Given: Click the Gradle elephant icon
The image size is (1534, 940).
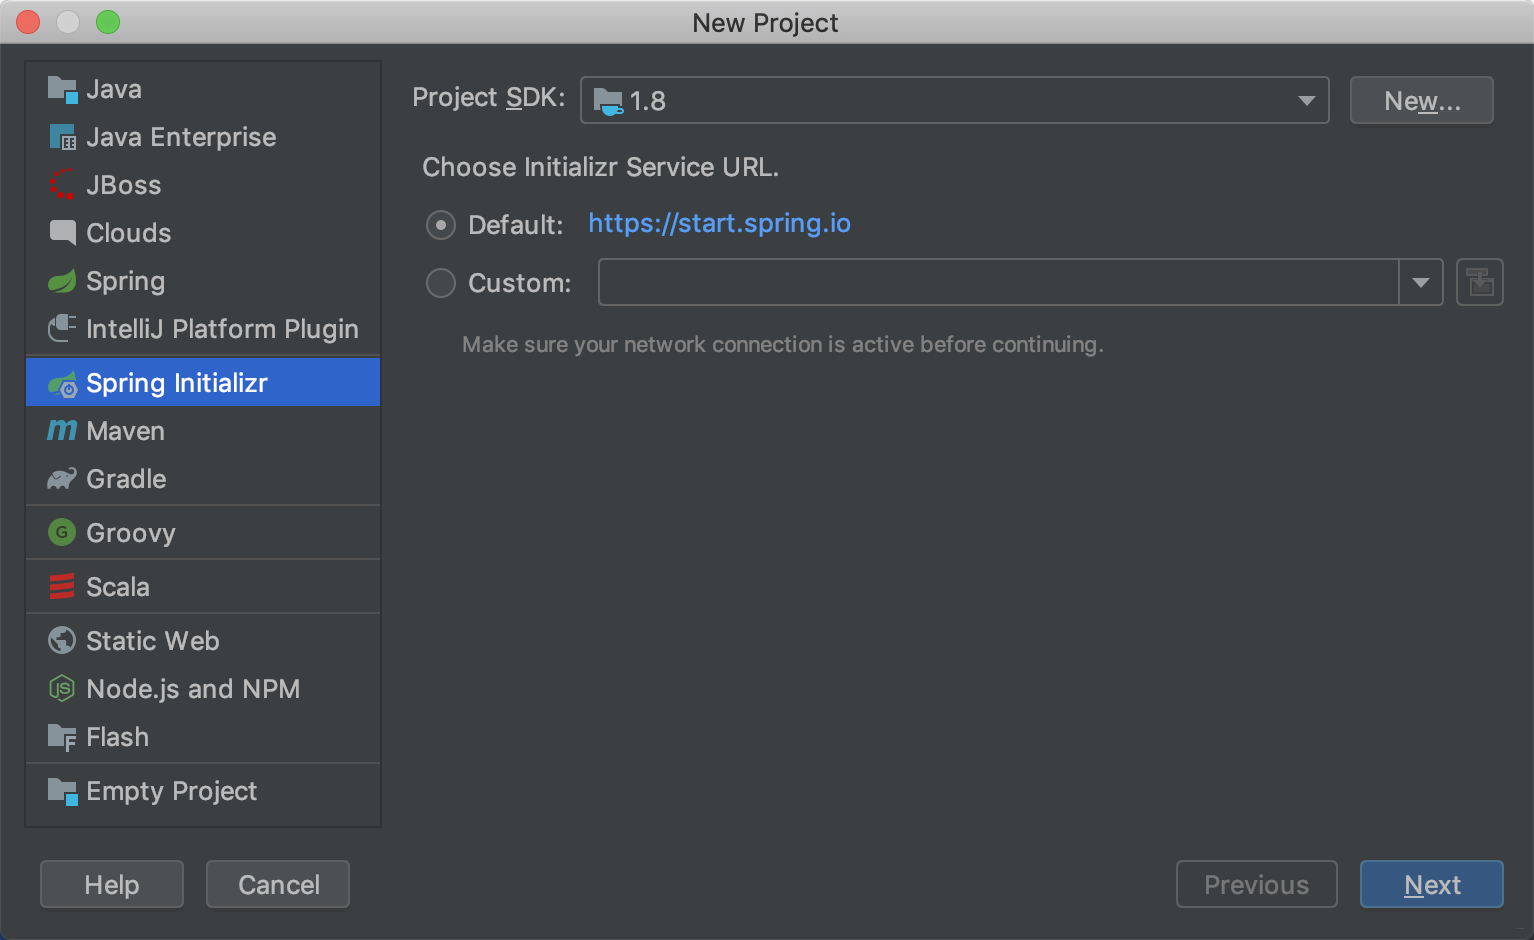Looking at the screenshot, I should [x=62, y=479].
